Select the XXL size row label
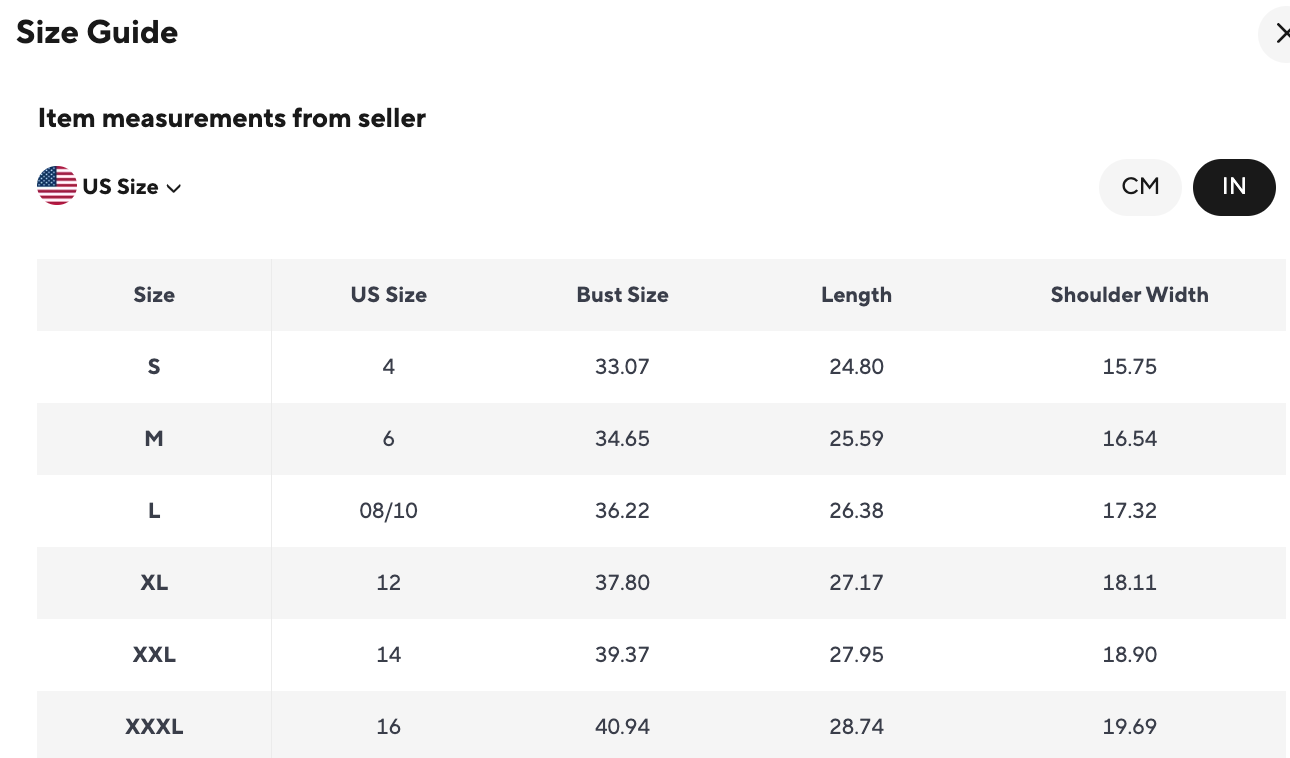The height and width of the screenshot is (758, 1290). click(154, 655)
